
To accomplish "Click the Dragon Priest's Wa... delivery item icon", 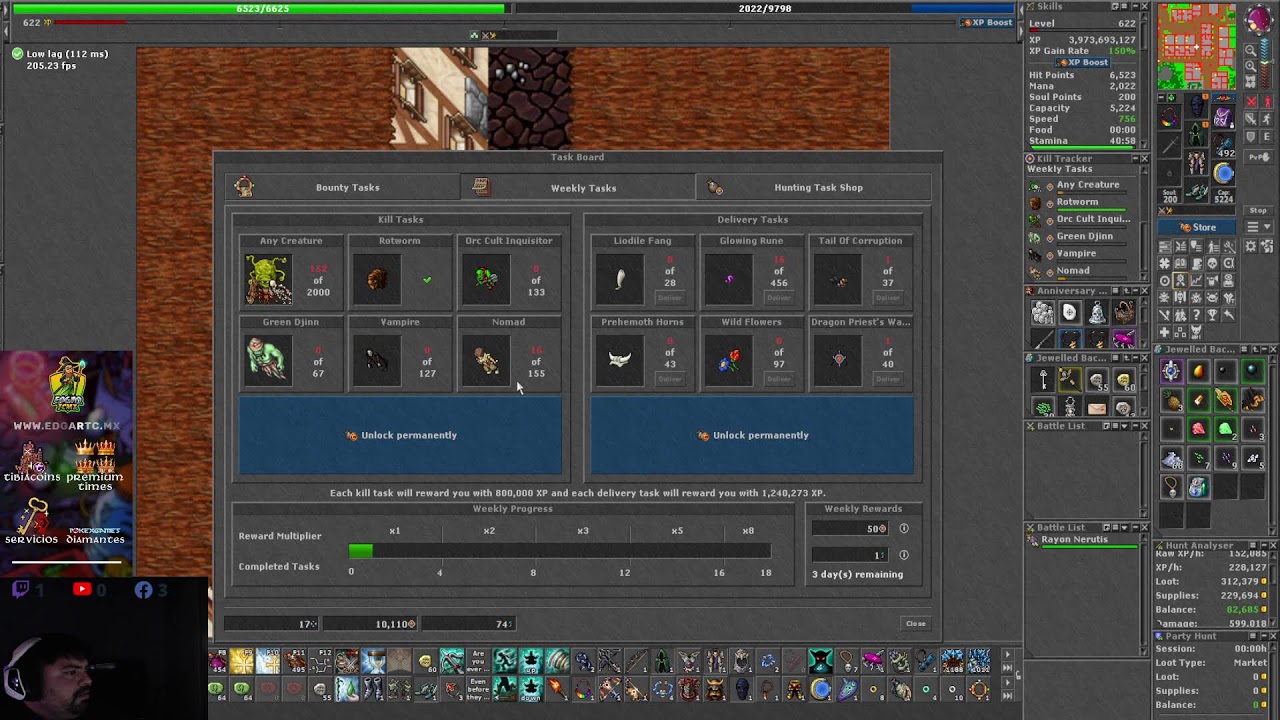I will coord(838,360).
